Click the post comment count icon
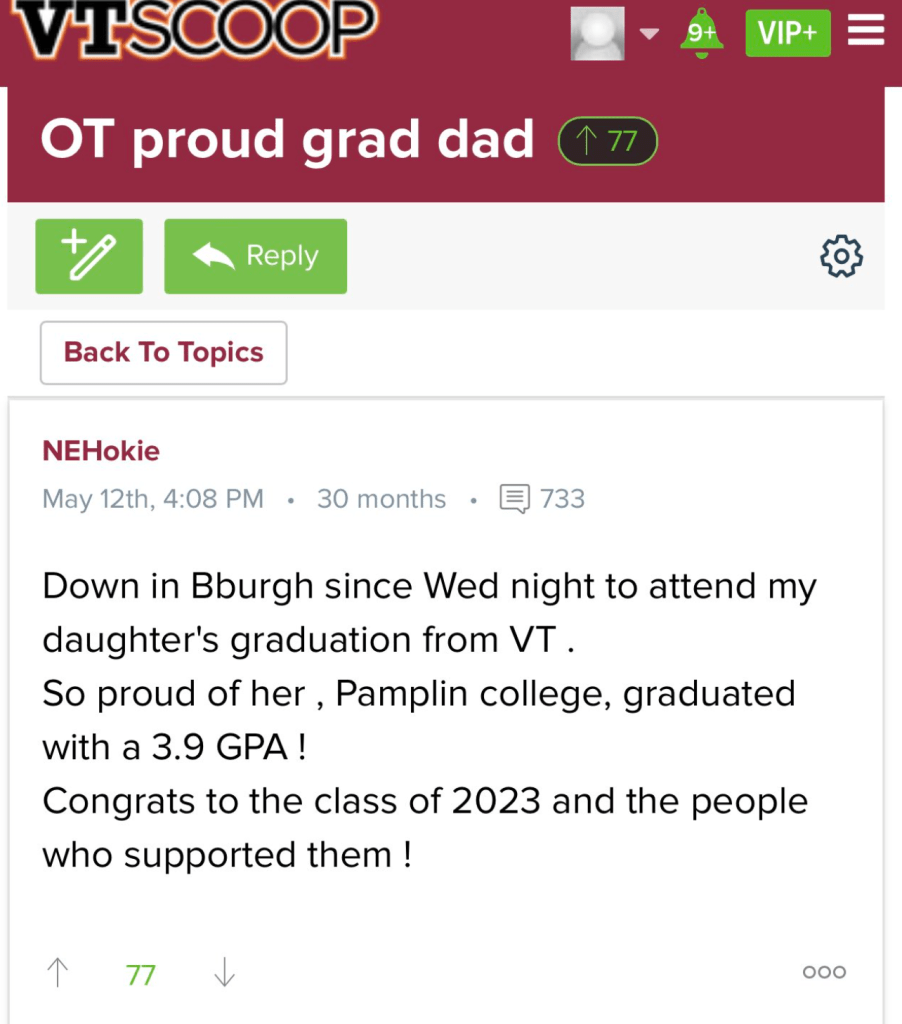902x1024 pixels. 514,498
